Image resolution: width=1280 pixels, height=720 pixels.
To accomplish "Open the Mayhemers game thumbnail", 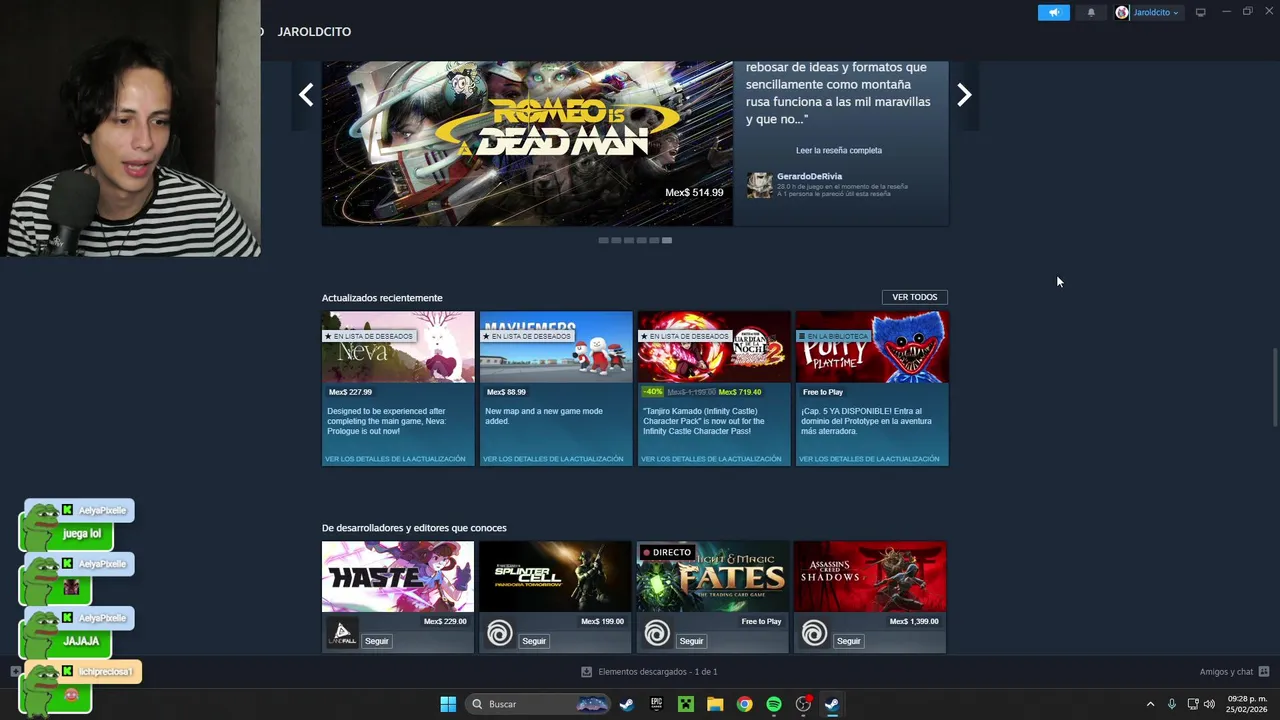I will 556,347.
